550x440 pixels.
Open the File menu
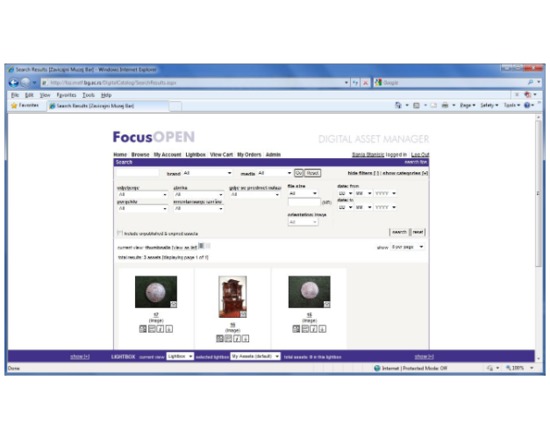pyautogui.click(x=15, y=95)
